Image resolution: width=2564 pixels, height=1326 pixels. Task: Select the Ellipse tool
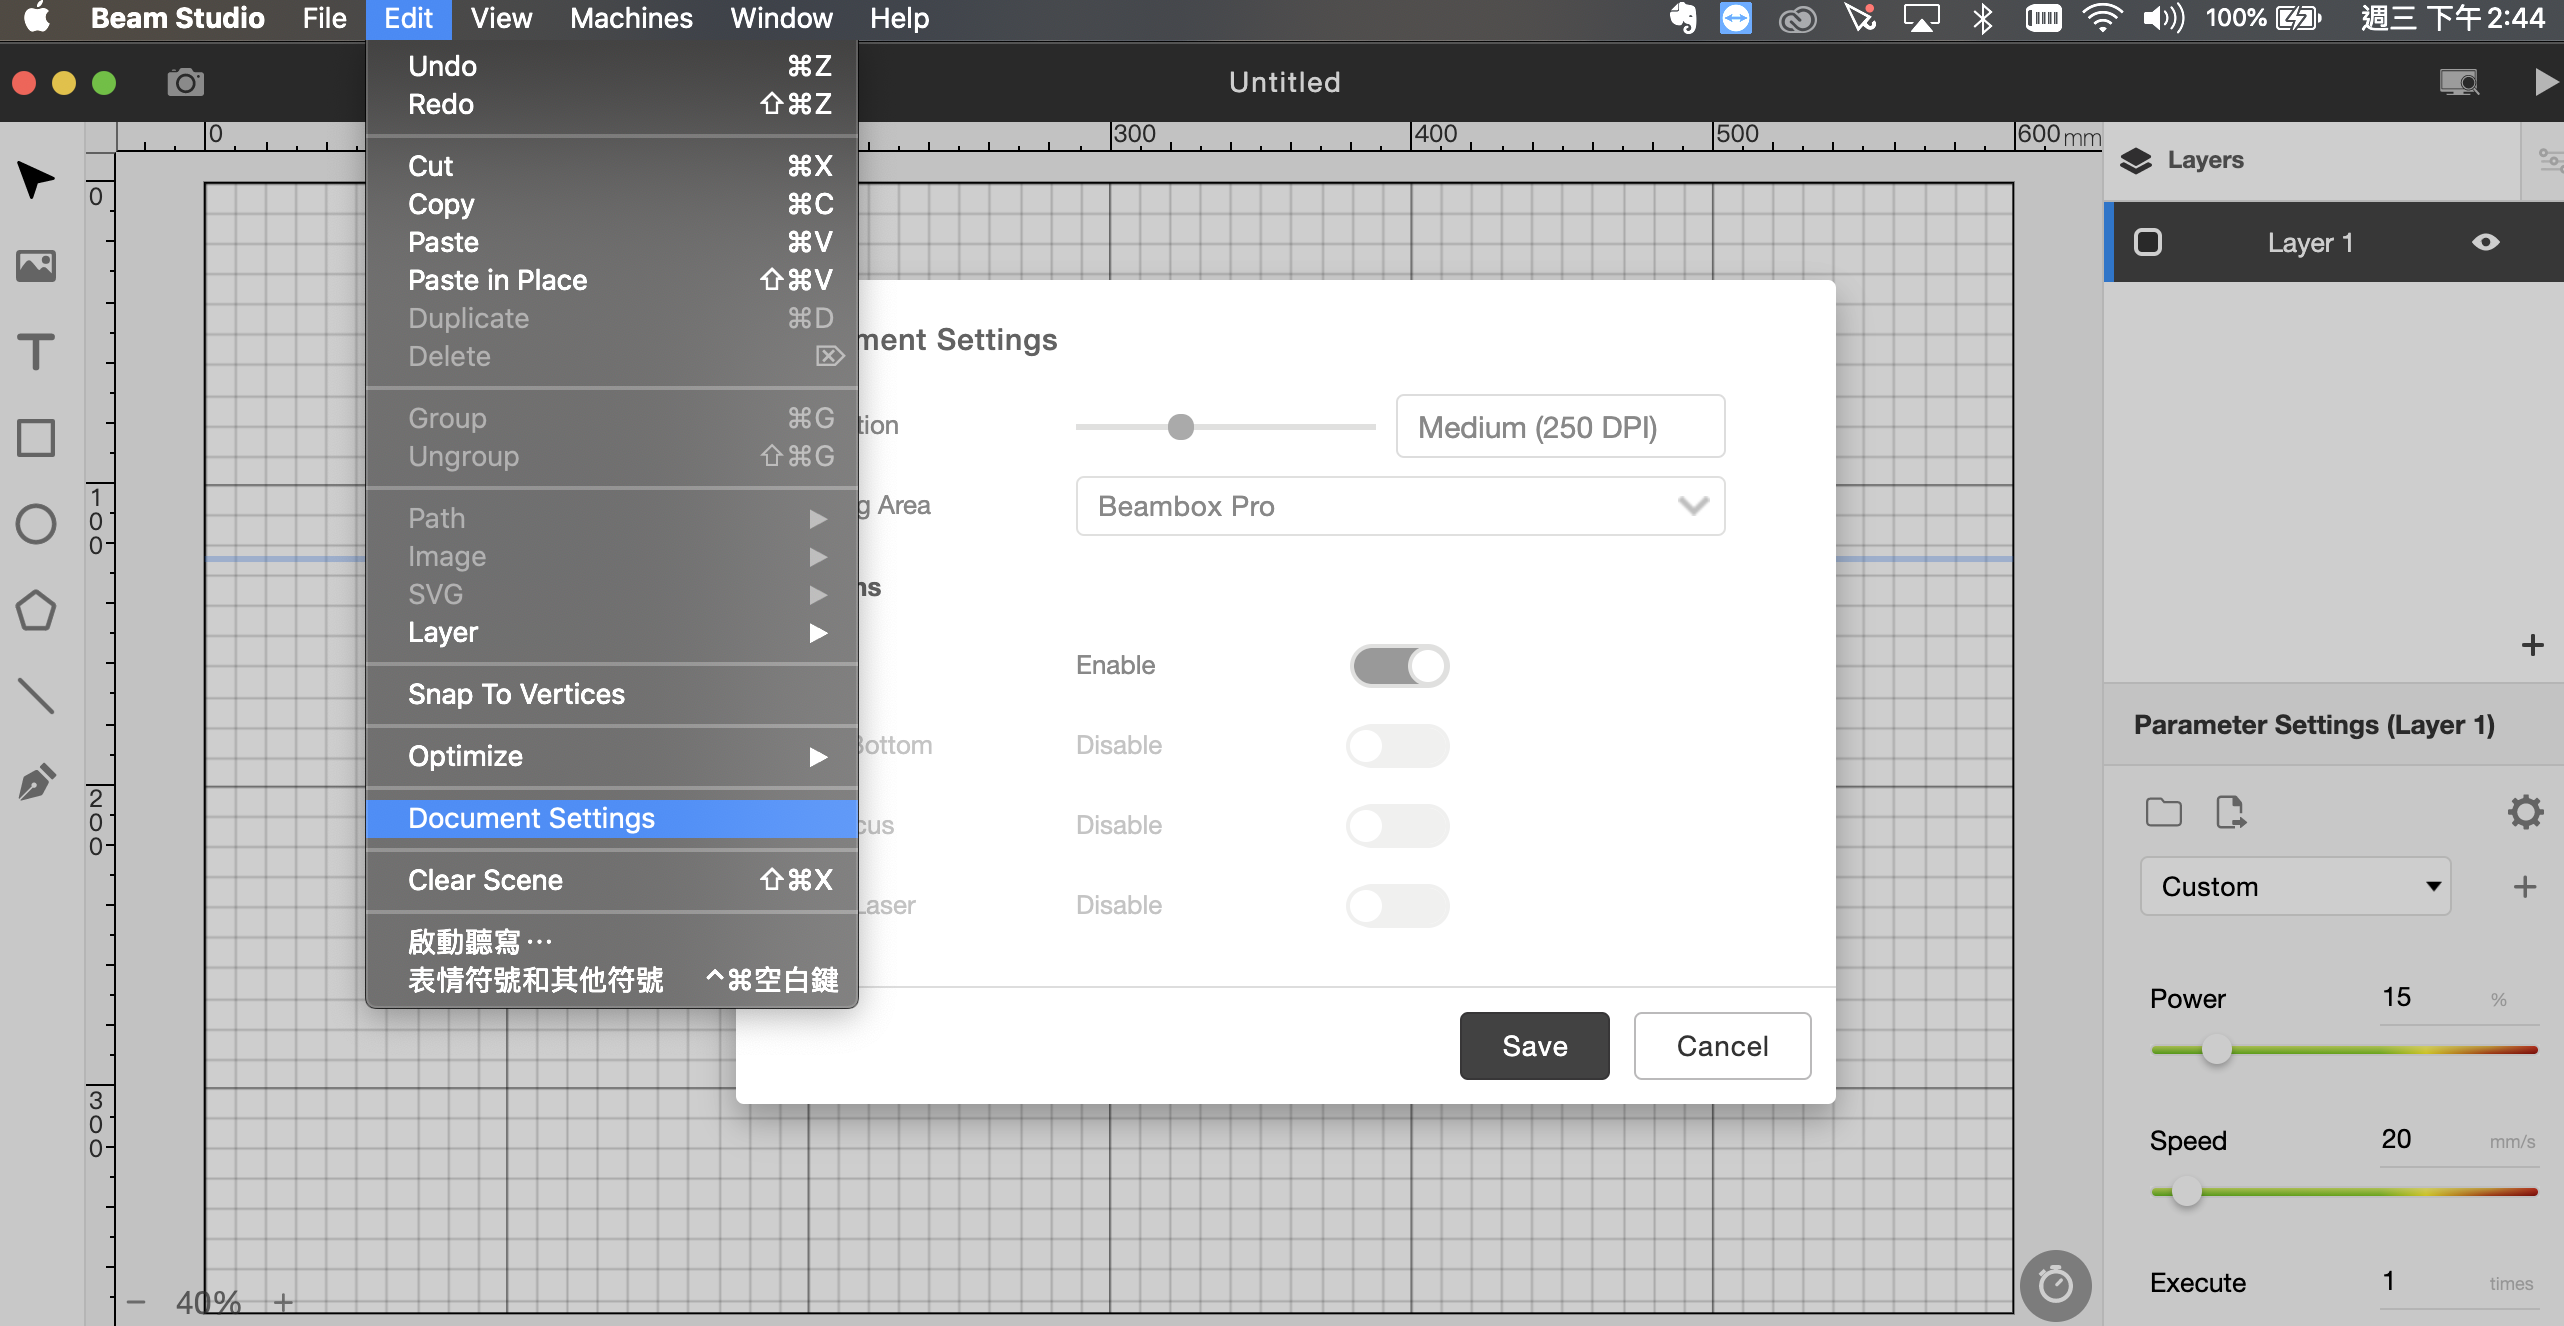click(x=36, y=524)
